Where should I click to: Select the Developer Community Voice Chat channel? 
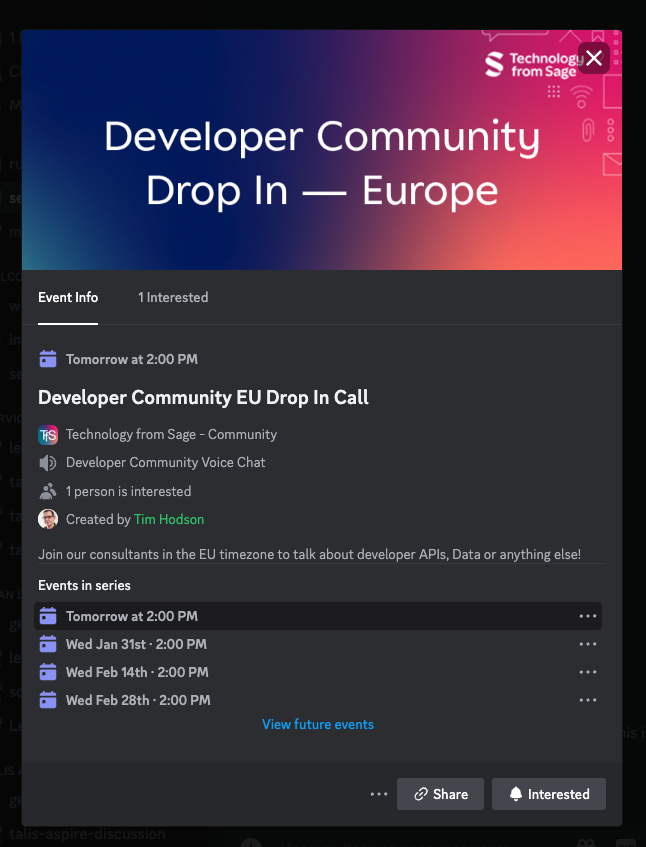(x=165, y=462)
